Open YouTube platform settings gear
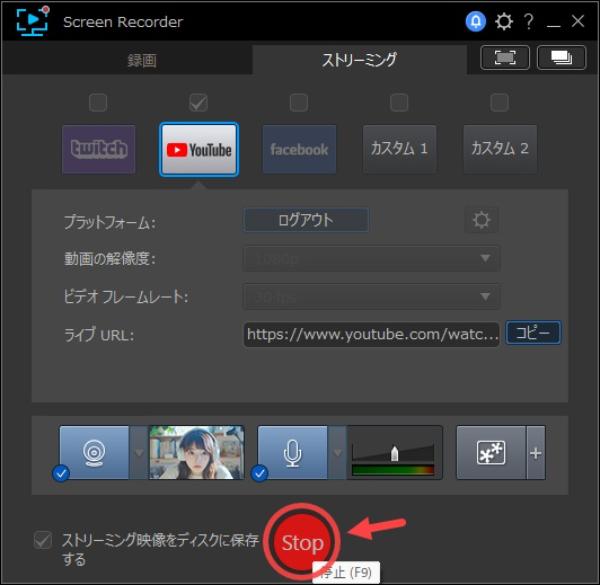The image size is (600, 585). click(x=481, y=220)
